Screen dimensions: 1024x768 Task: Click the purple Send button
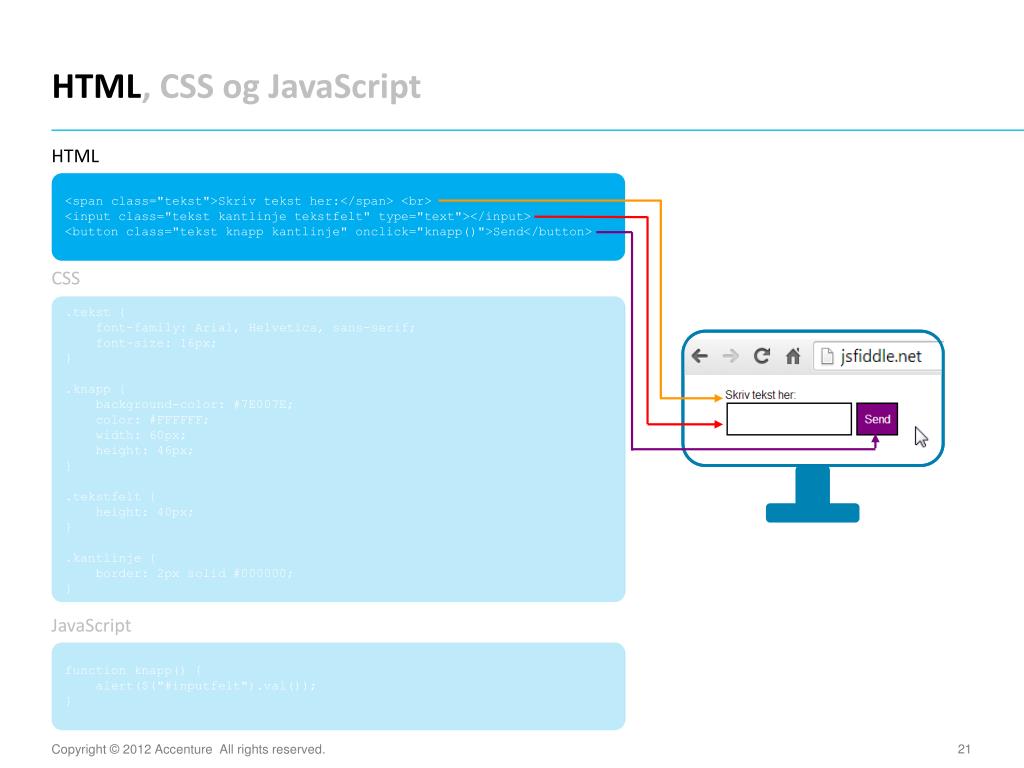pos(877,419)
